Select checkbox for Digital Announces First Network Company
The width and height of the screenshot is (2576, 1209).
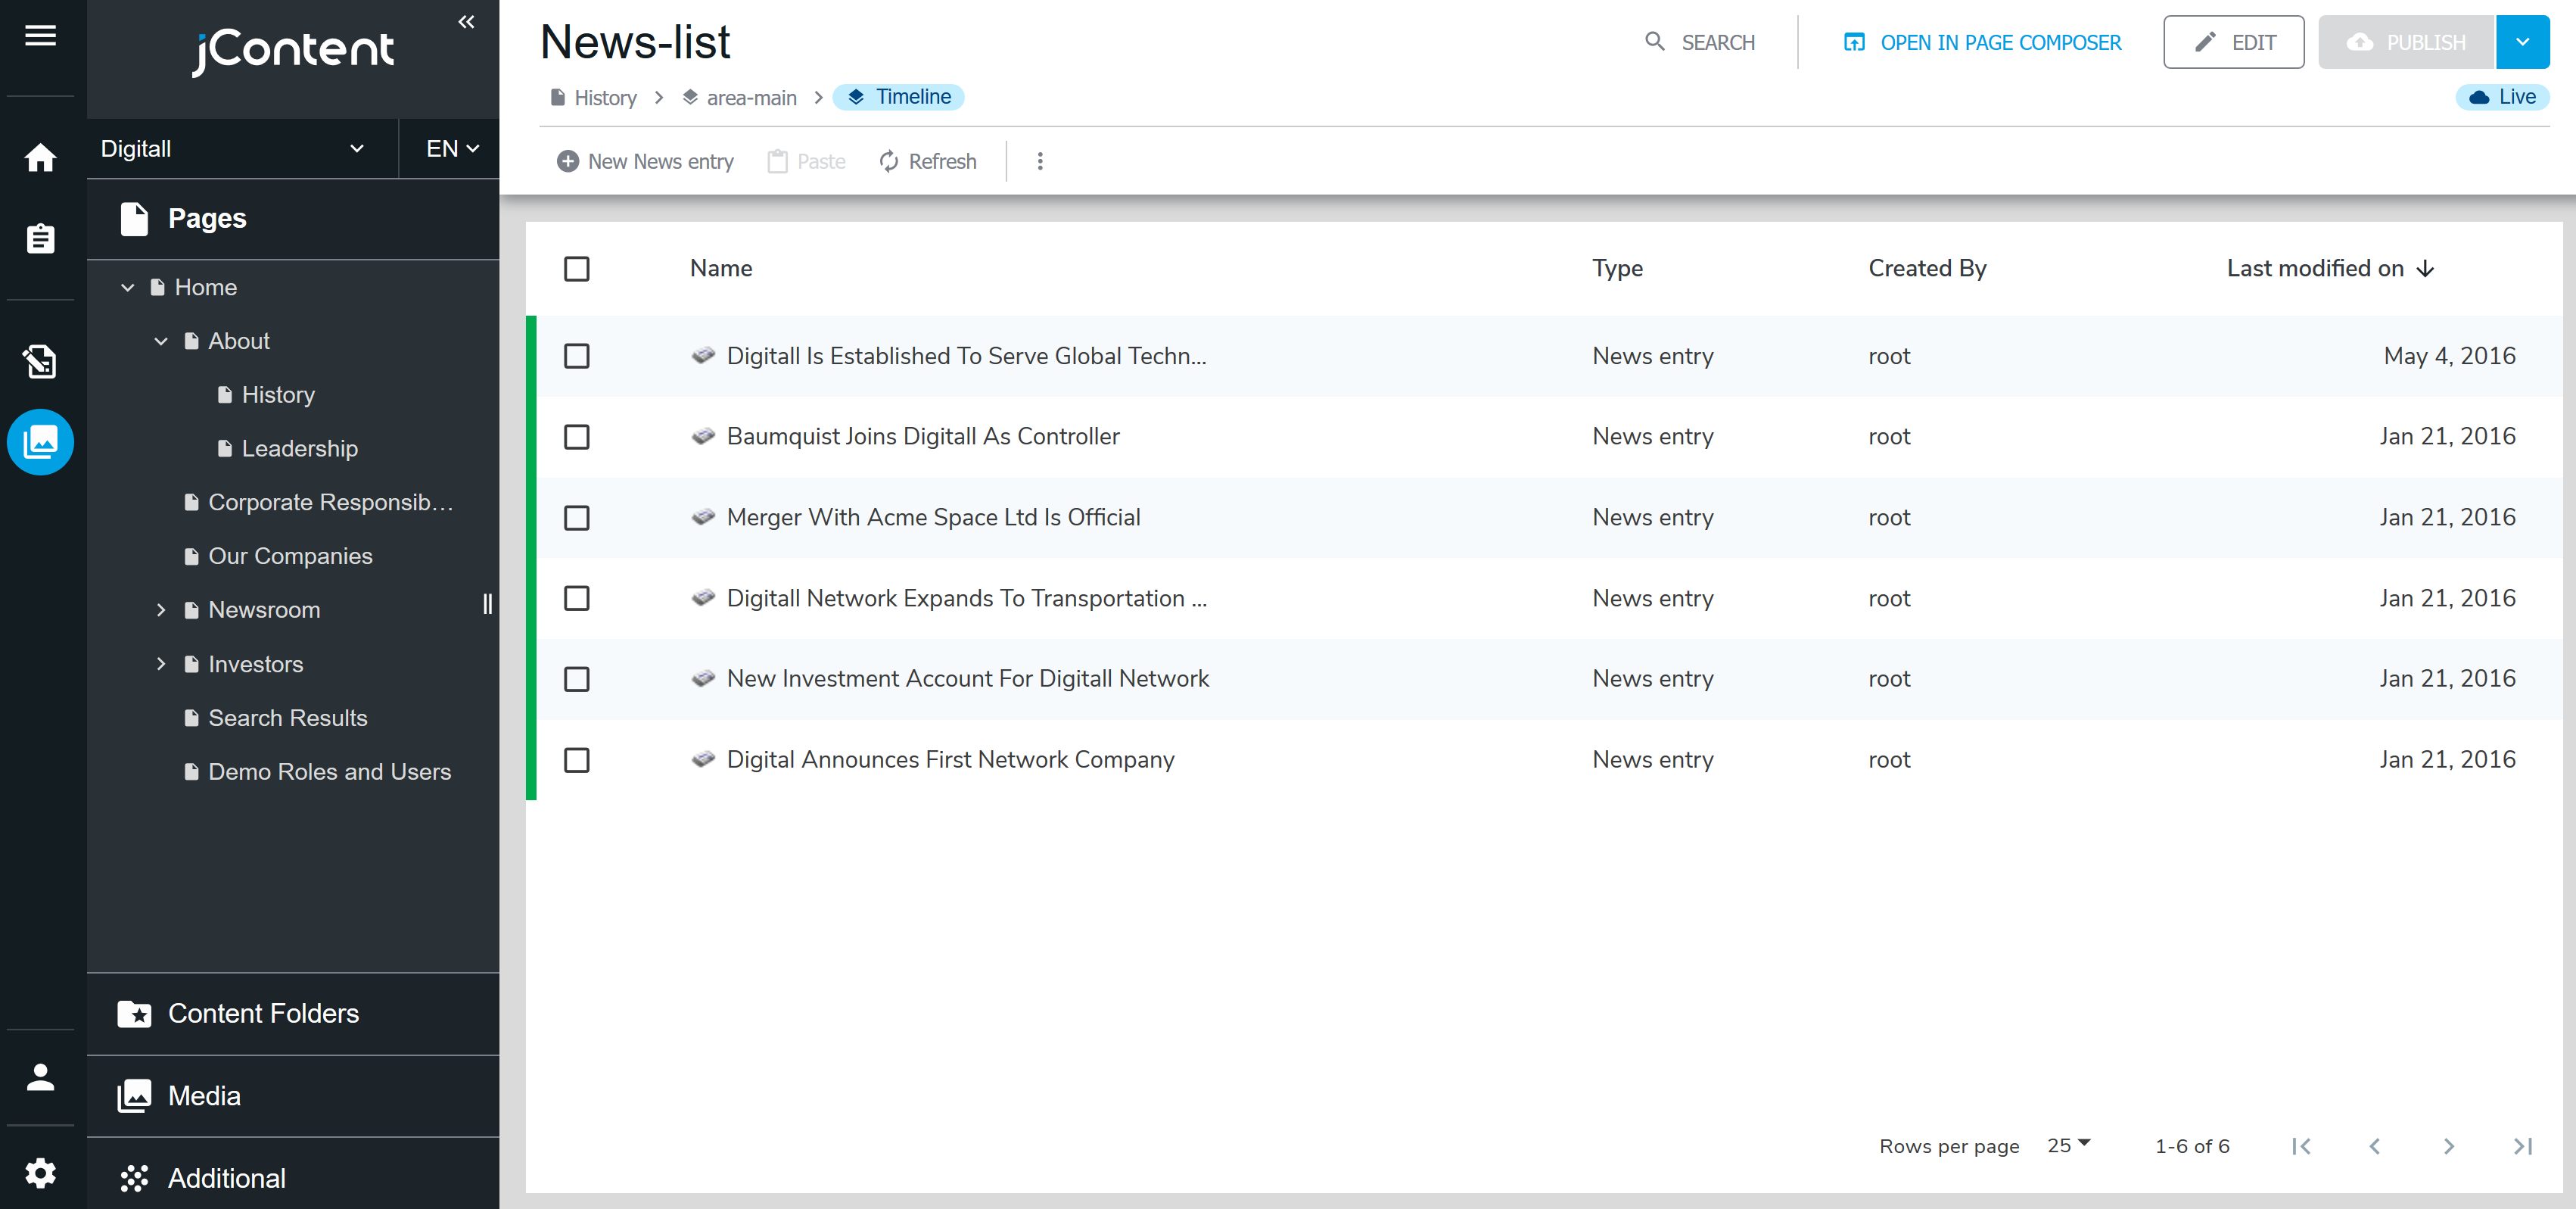tap(577, 760)
